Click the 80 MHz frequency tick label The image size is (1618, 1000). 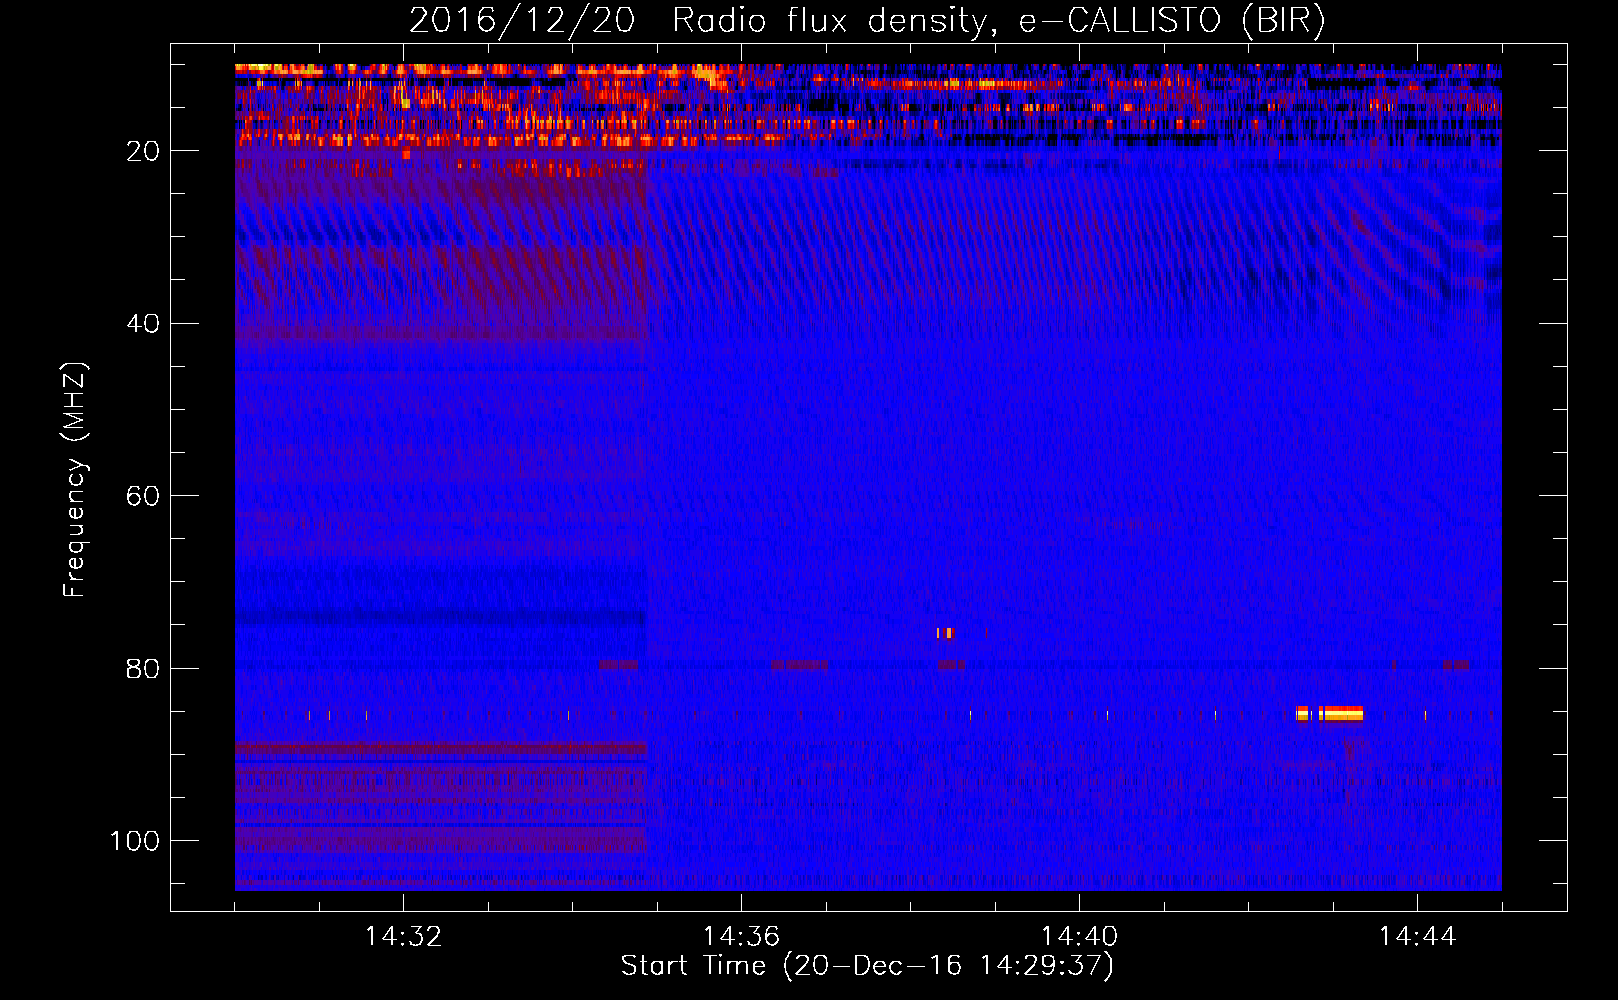click(x=143, y=669)
